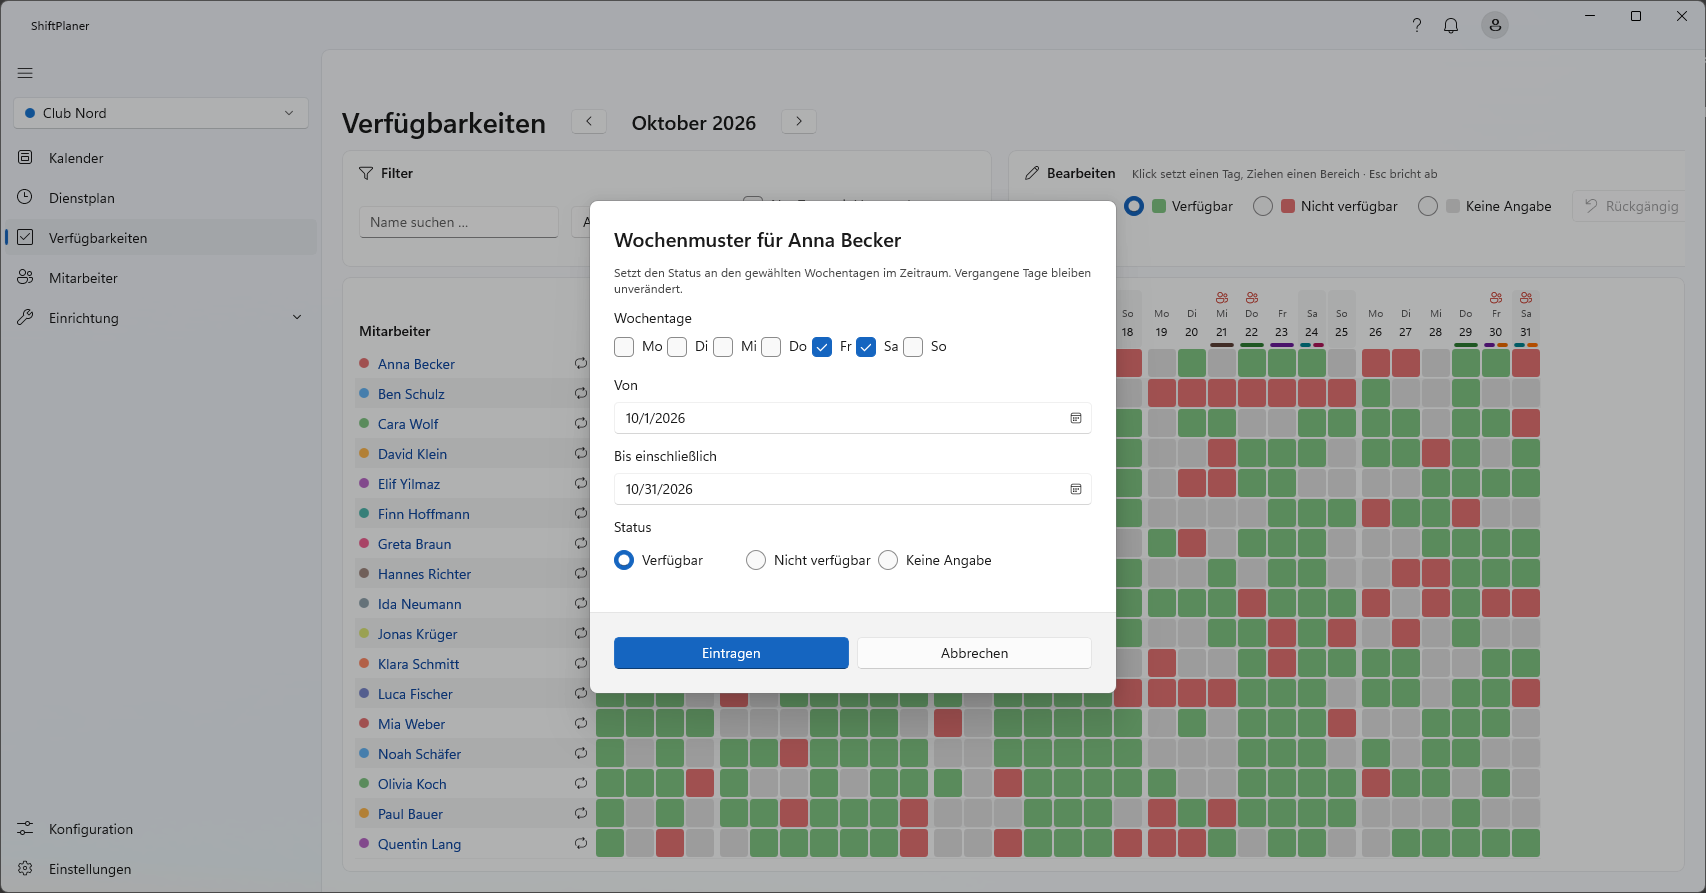This screenshot has height=893, width=1706.
Task: Go to previous month arrow
Action: [x=589, y=121]
